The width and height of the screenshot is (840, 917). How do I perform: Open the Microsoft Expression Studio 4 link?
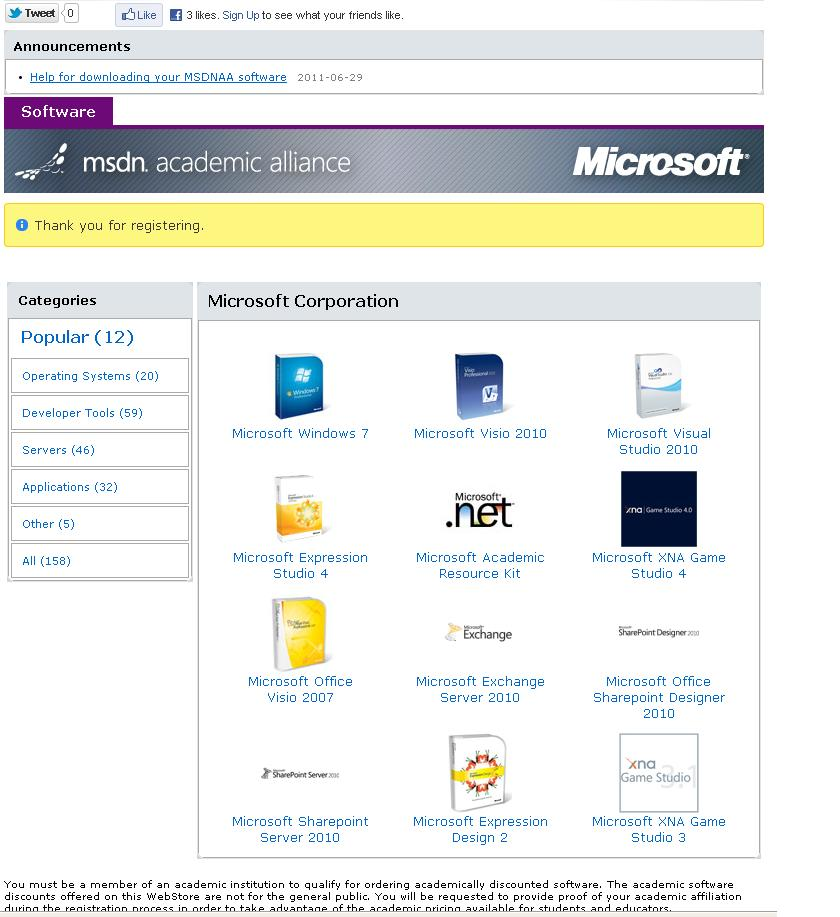[x=300, y=566]
